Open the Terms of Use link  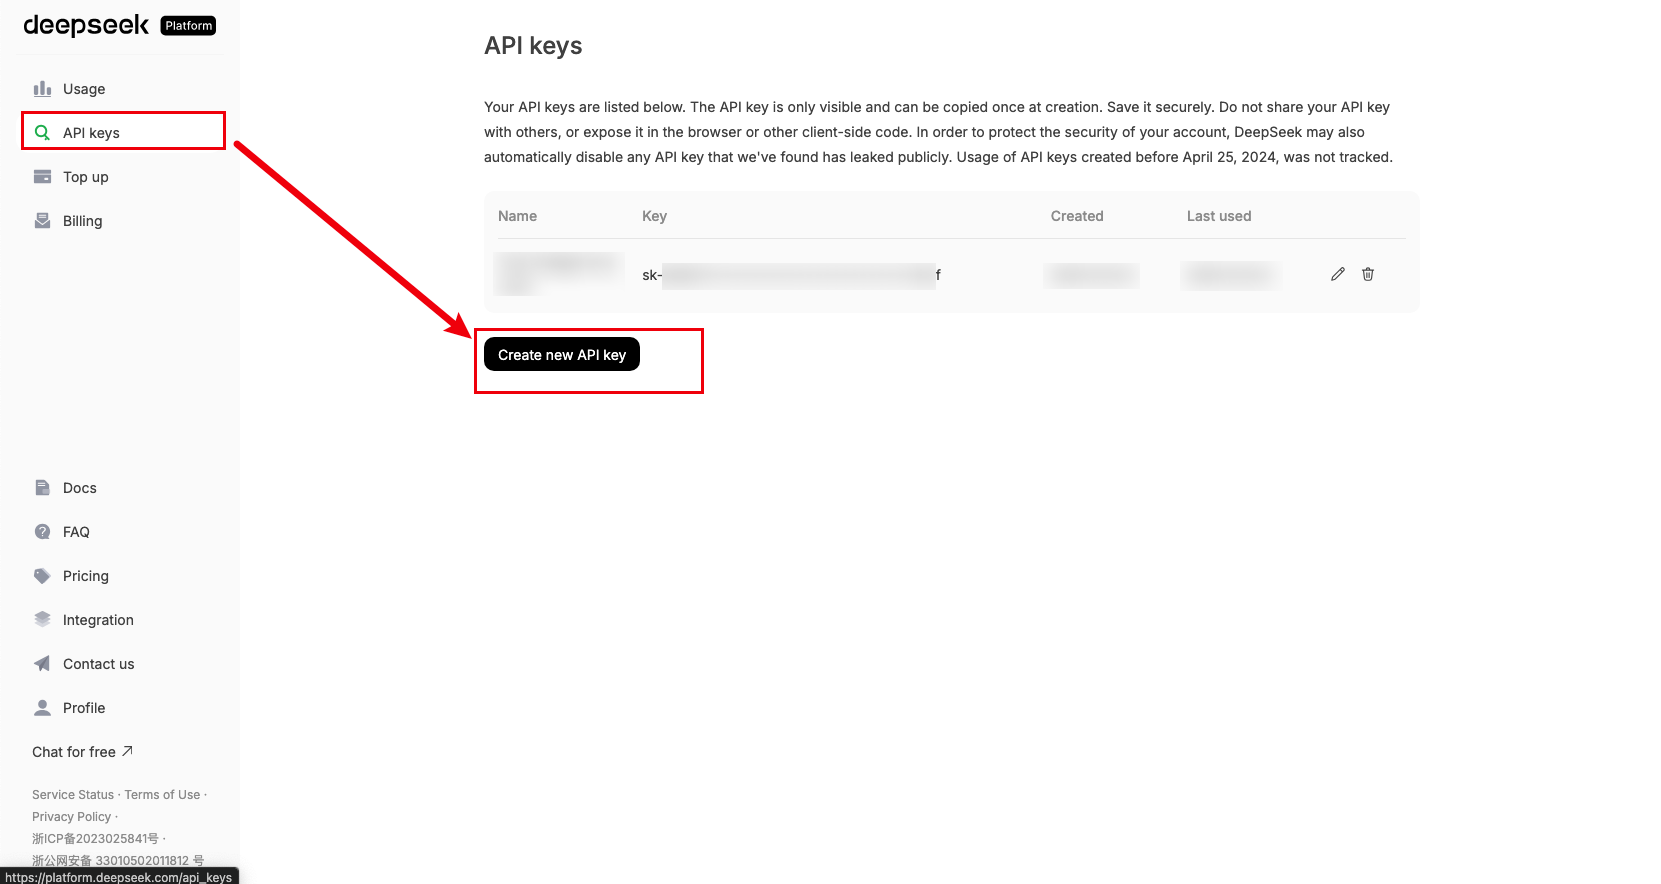pos(162,795)
